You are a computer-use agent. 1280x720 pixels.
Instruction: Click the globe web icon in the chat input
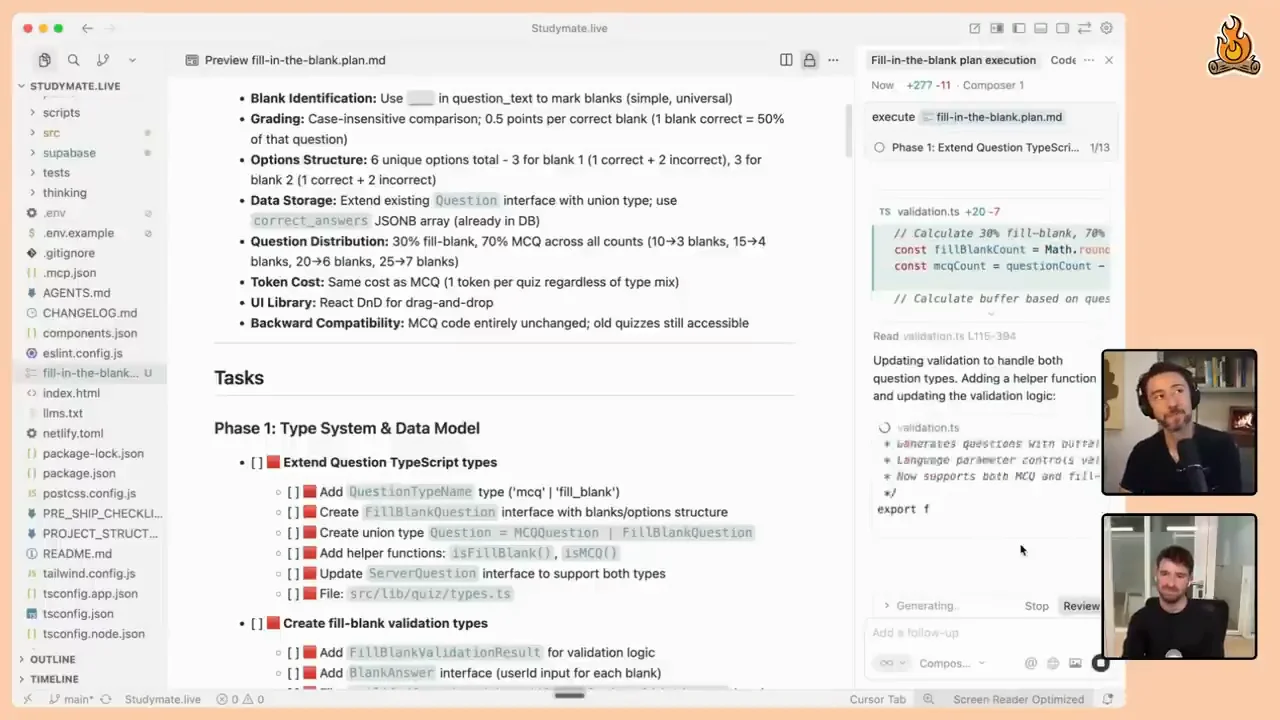(x=1053, y=663)
